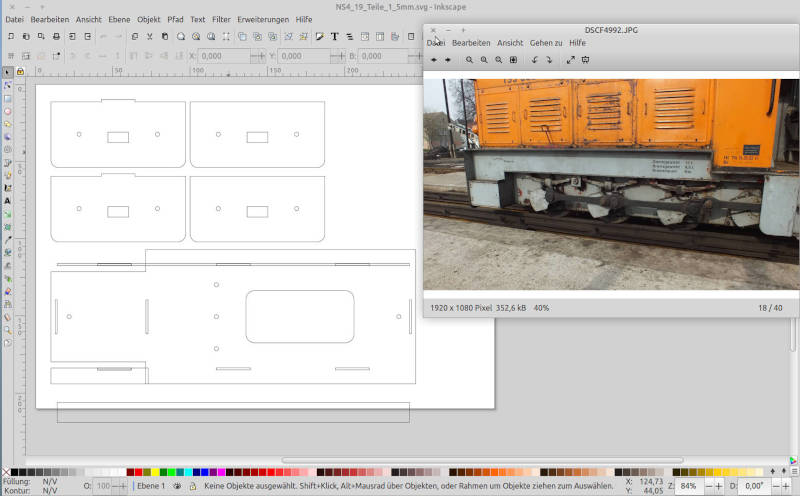Screen dimensions: 800x496
Task: Open Inkscape Ebene menu
Action: point(119,19)
